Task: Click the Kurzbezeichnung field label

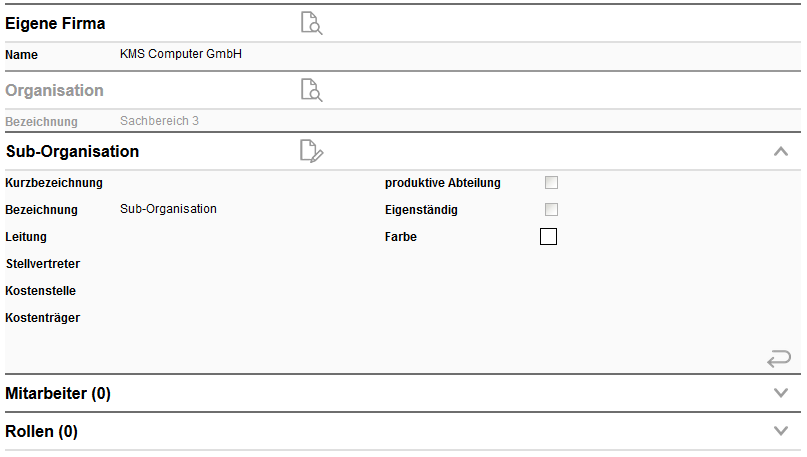Action: tap(54, 183)
